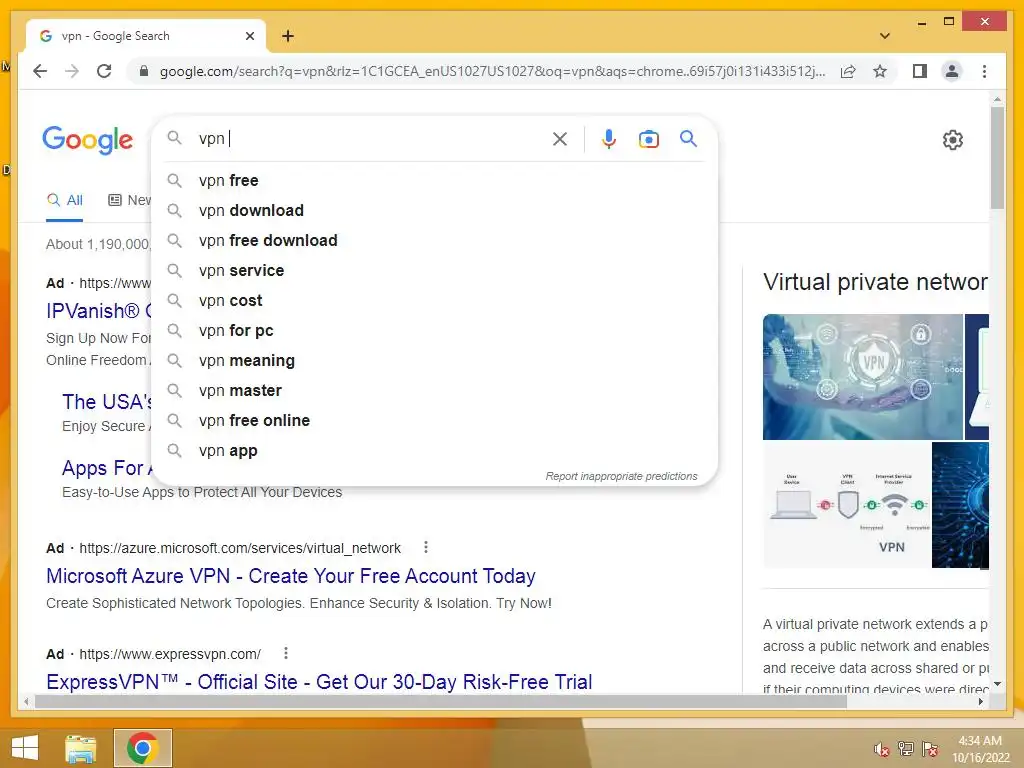Click the muted volume tray icon
1024x768 pixels.
point(882,749)
